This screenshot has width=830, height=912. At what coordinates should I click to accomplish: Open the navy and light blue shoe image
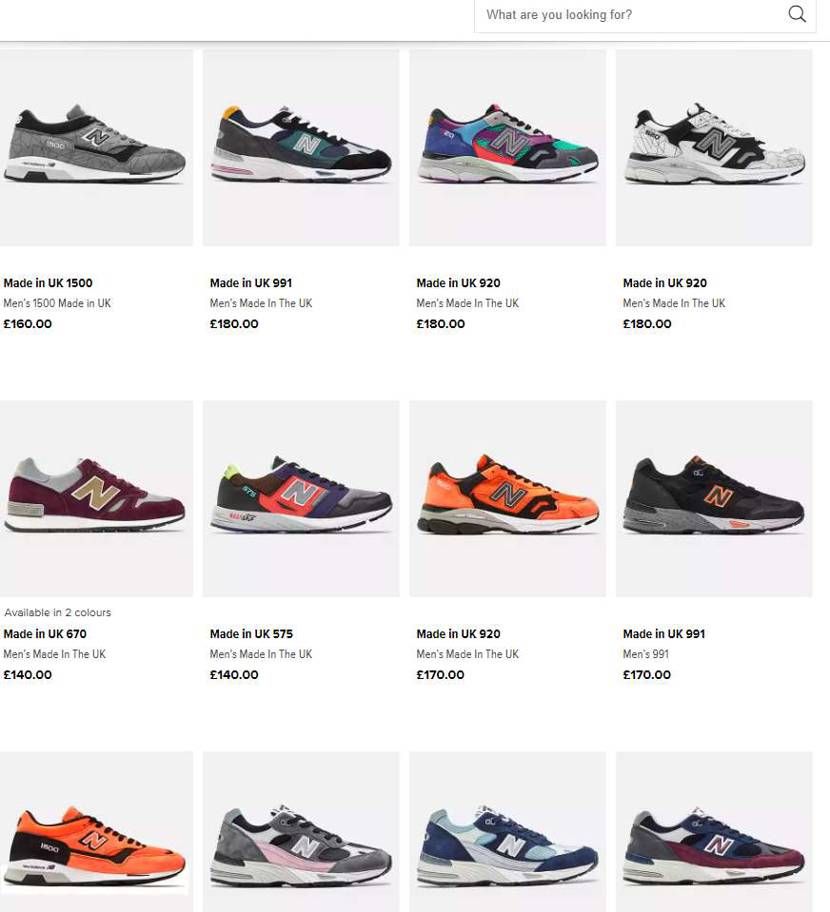507,832
